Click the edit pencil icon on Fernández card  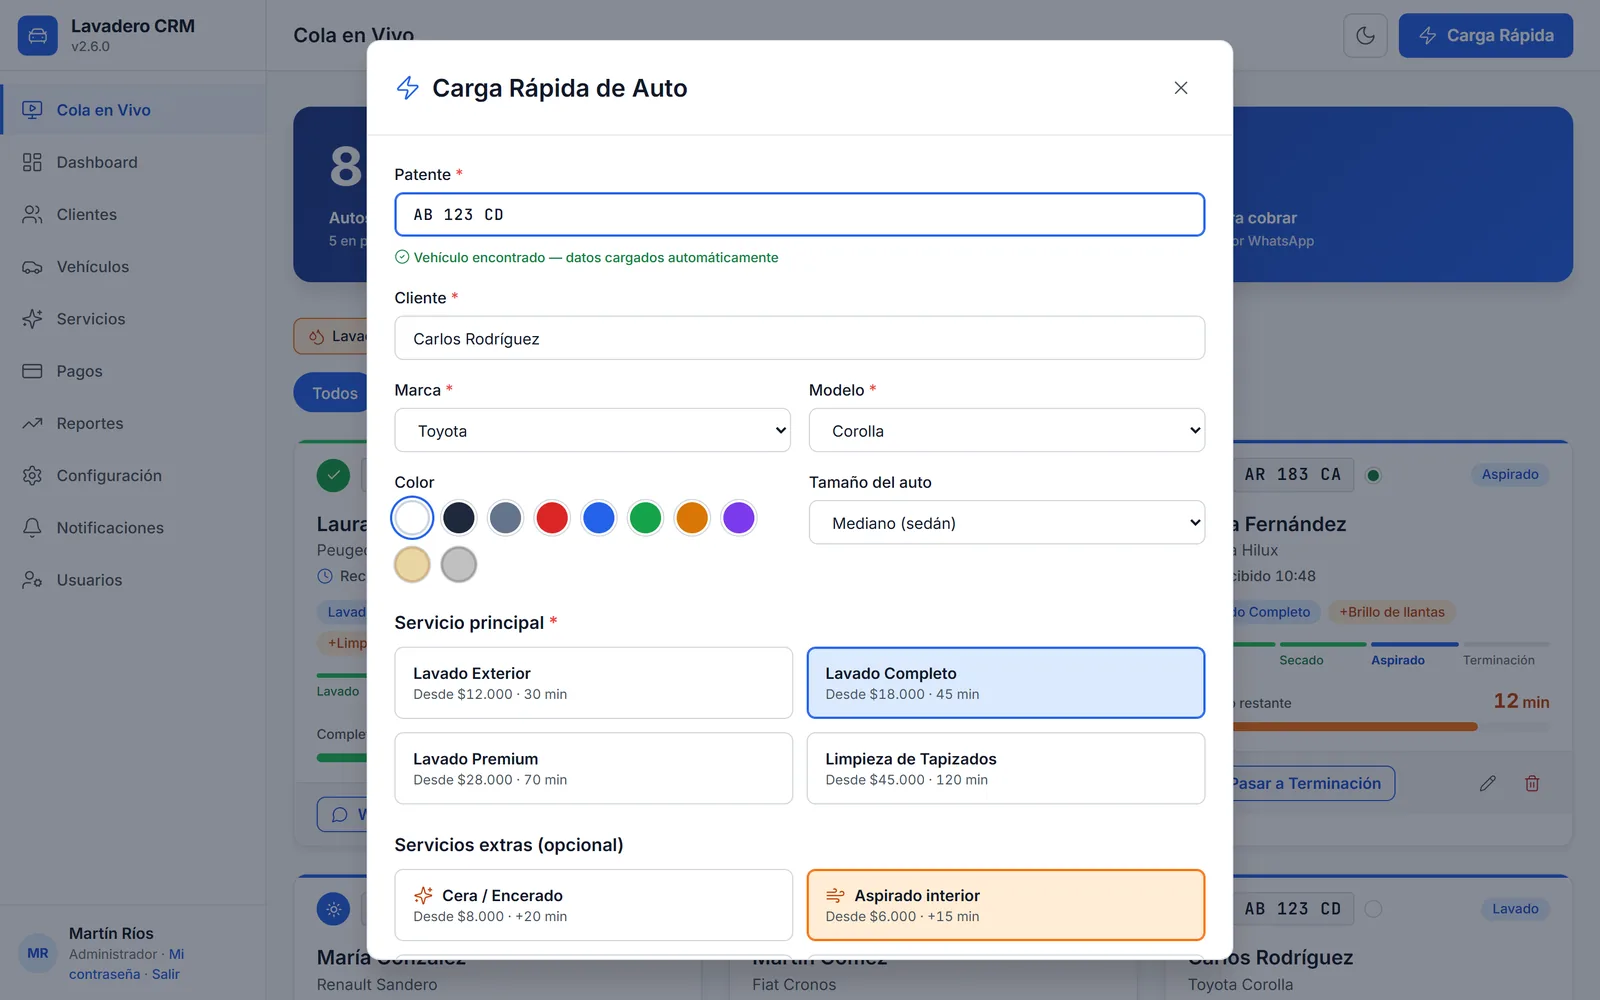point(1488,783)
